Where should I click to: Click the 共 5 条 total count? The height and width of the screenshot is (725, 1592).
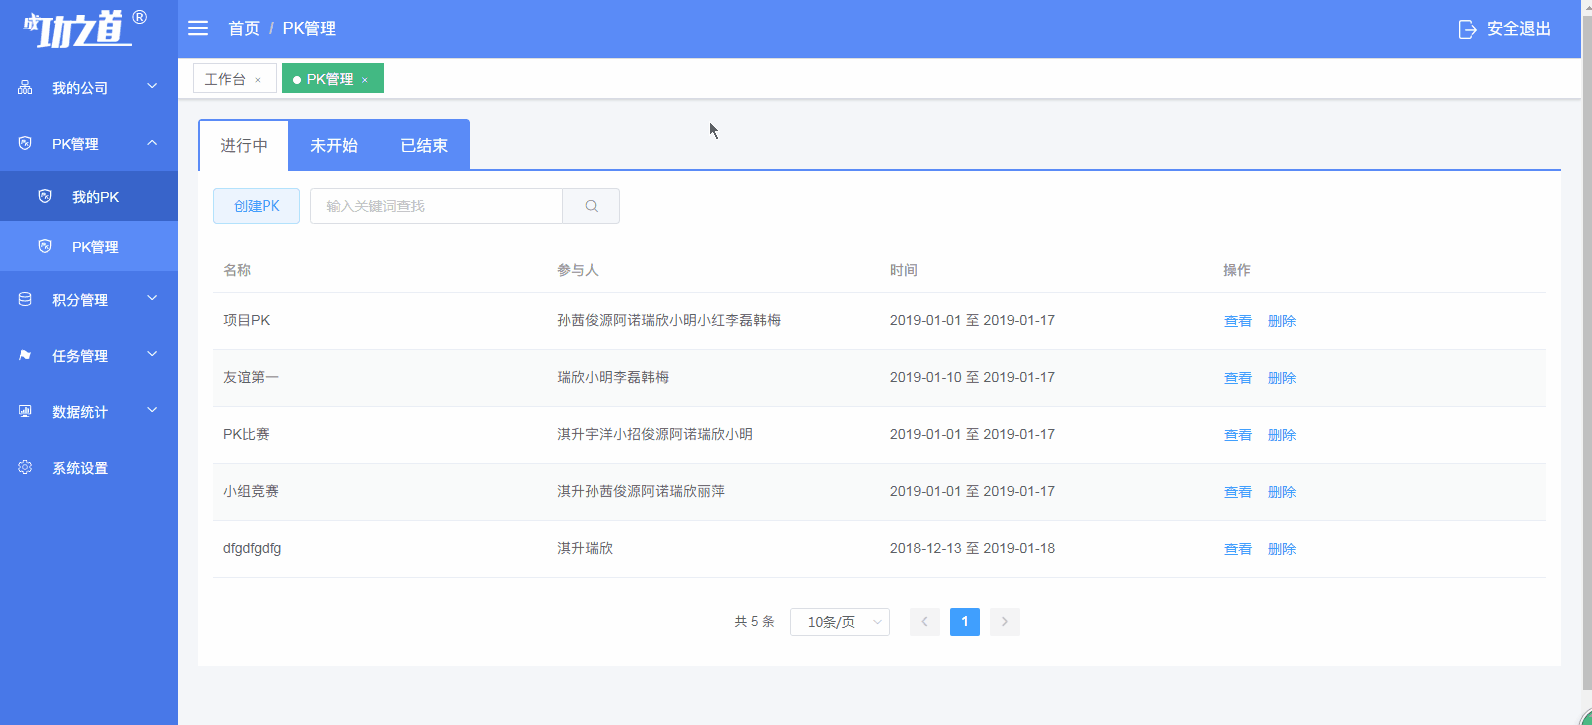tap(754, 622)
